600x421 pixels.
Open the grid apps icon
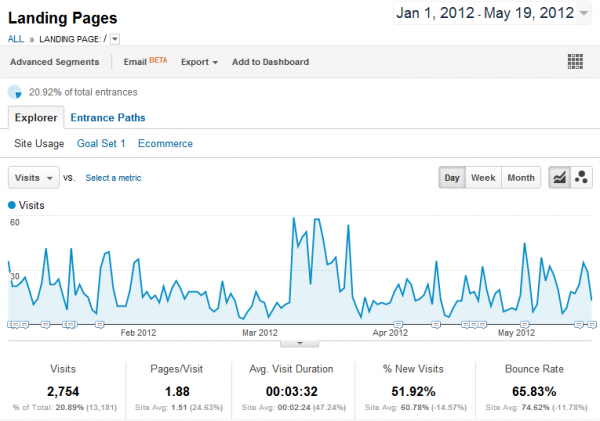click(575, 62)
